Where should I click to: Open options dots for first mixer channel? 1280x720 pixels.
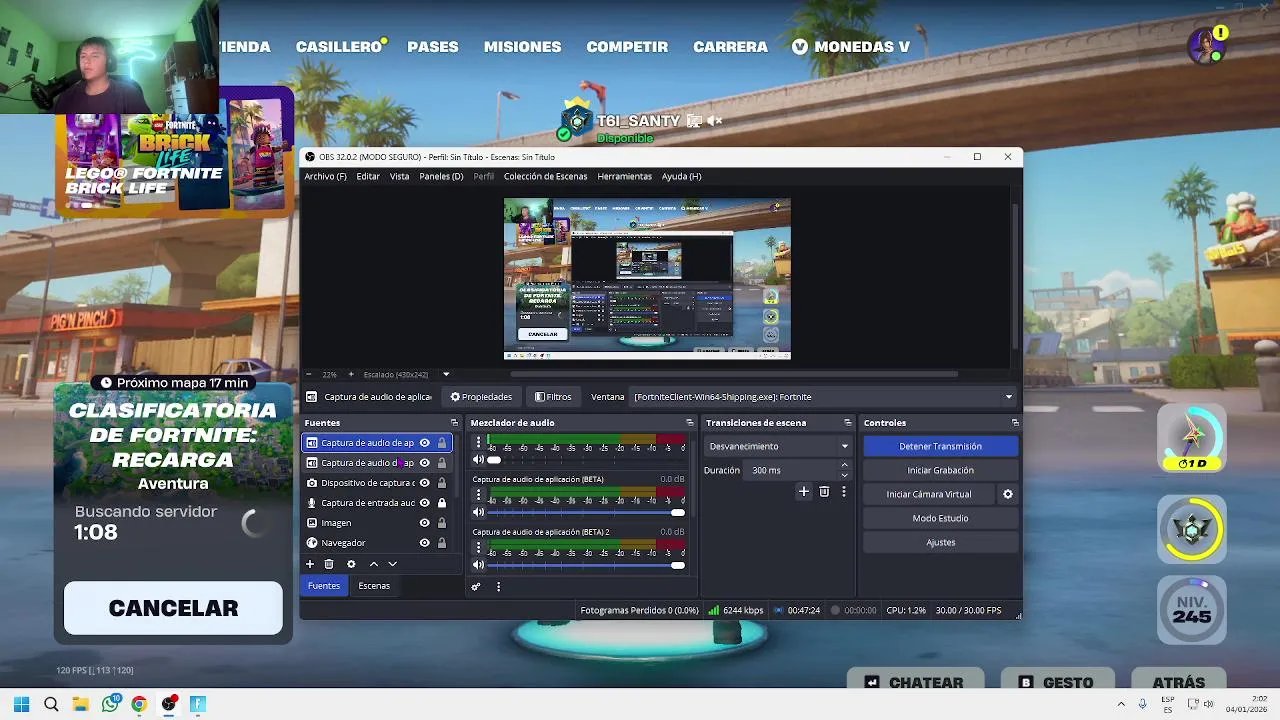pos(478,442)
